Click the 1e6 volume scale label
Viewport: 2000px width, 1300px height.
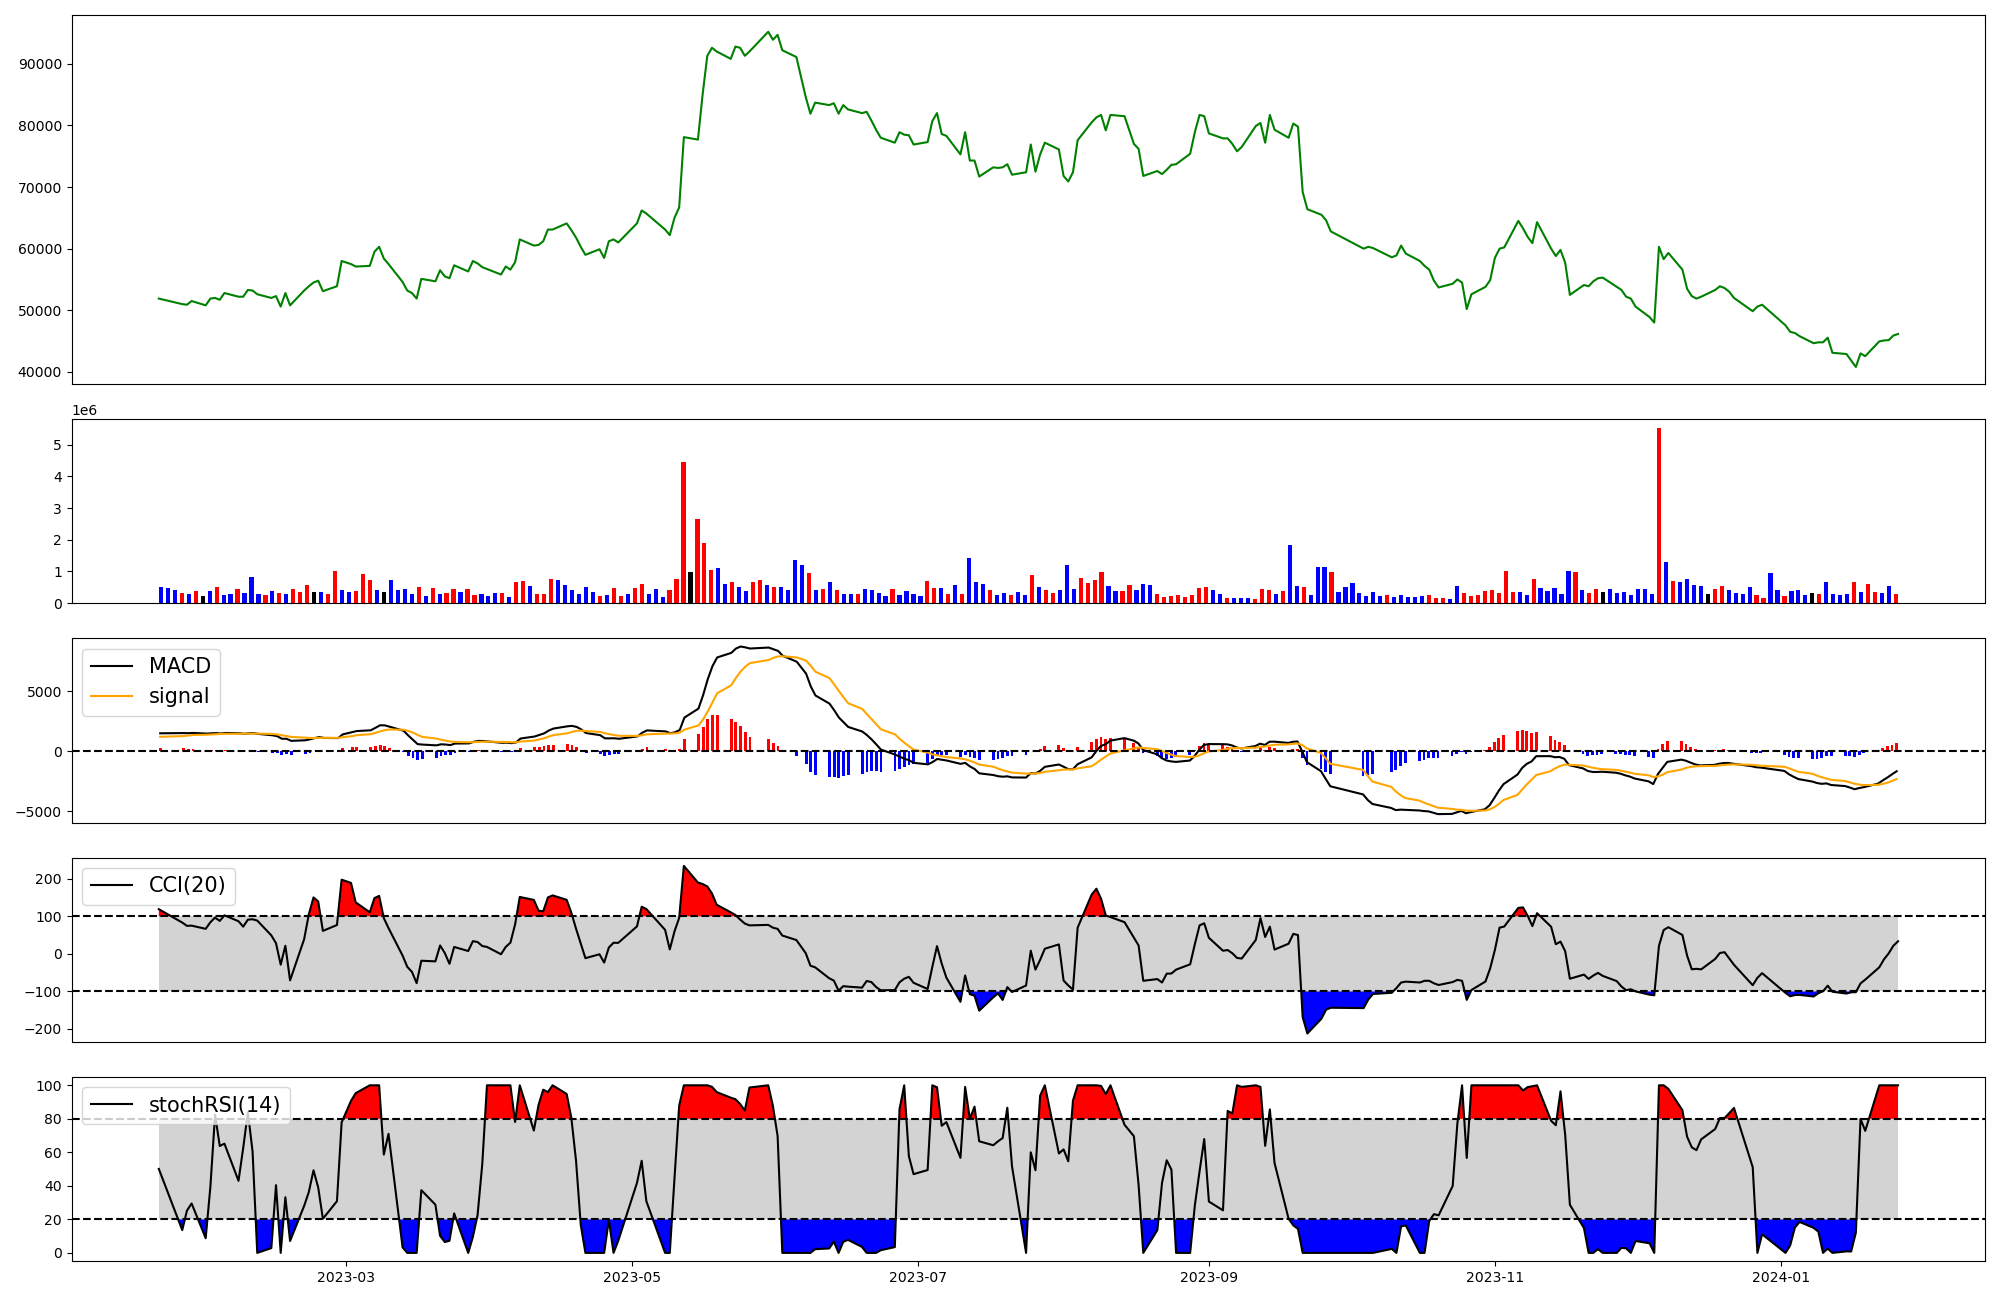(84, 410)
